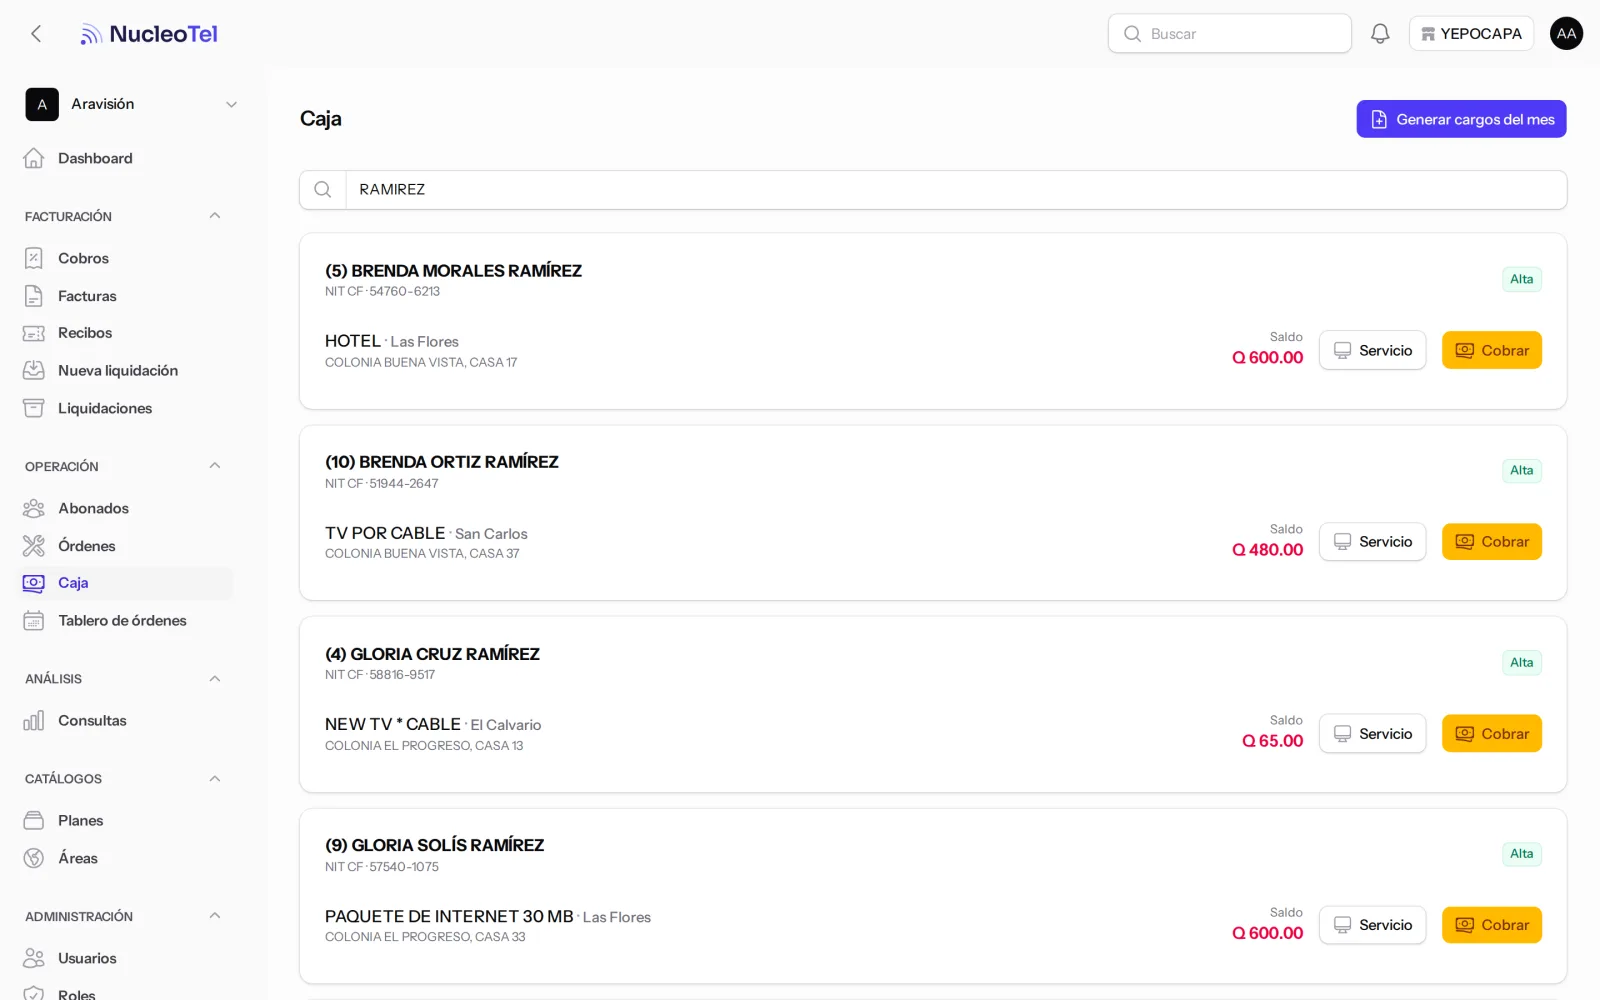Click the Planes icon in the sidebar

[x=34, y=821]
